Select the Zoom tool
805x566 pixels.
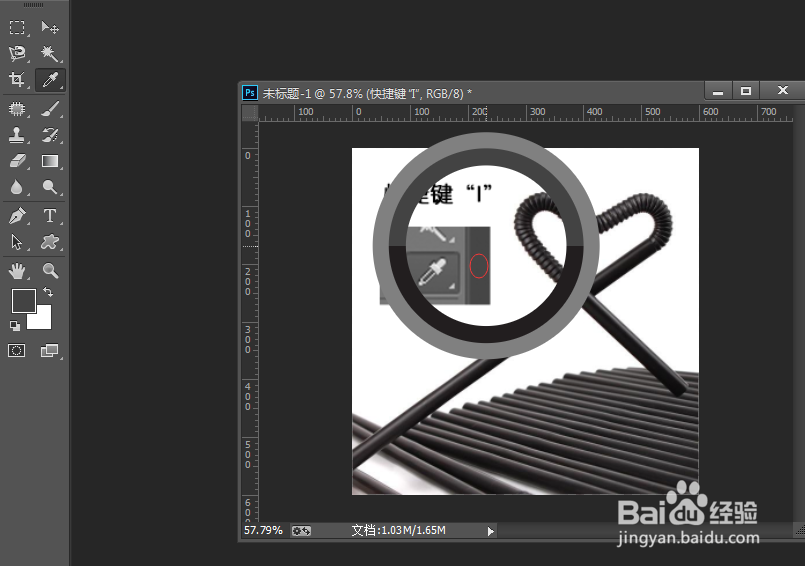pos(50,271)
